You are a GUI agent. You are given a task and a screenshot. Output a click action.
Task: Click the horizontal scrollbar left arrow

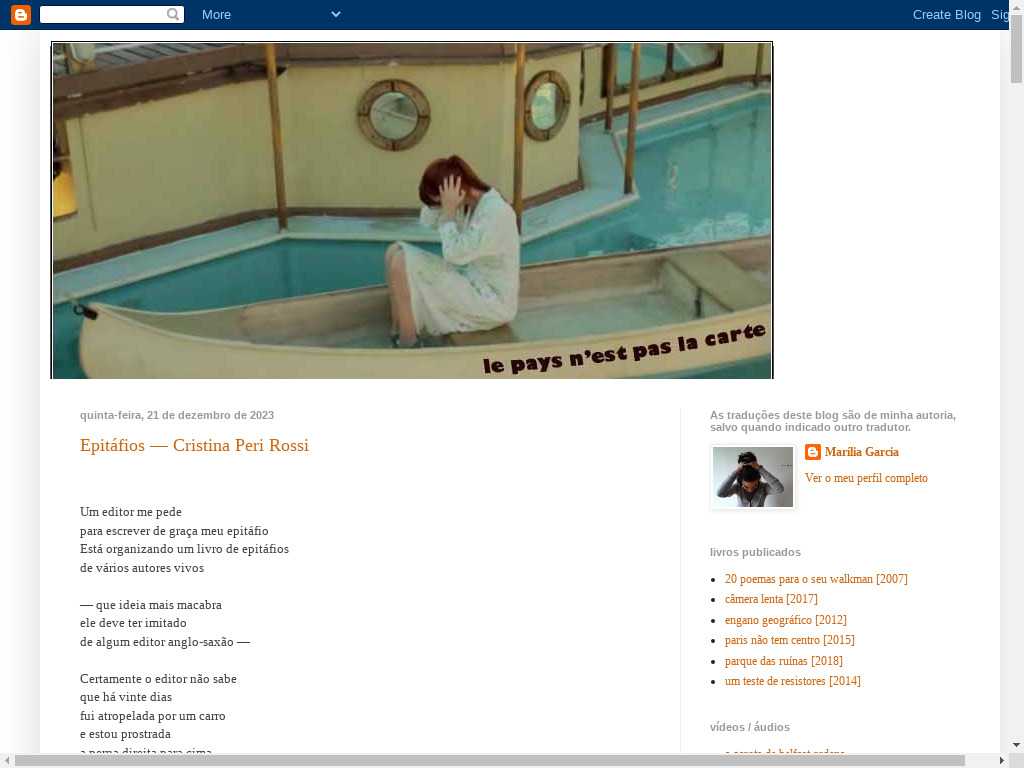[7, 761]
